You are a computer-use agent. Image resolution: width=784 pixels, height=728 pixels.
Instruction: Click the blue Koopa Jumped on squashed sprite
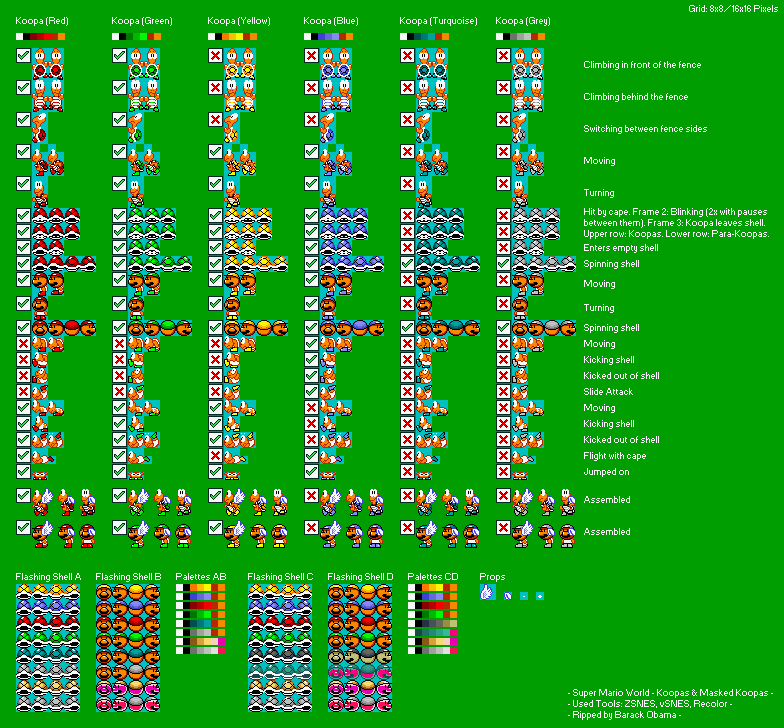pyautogui.click(x=328, y=476)
